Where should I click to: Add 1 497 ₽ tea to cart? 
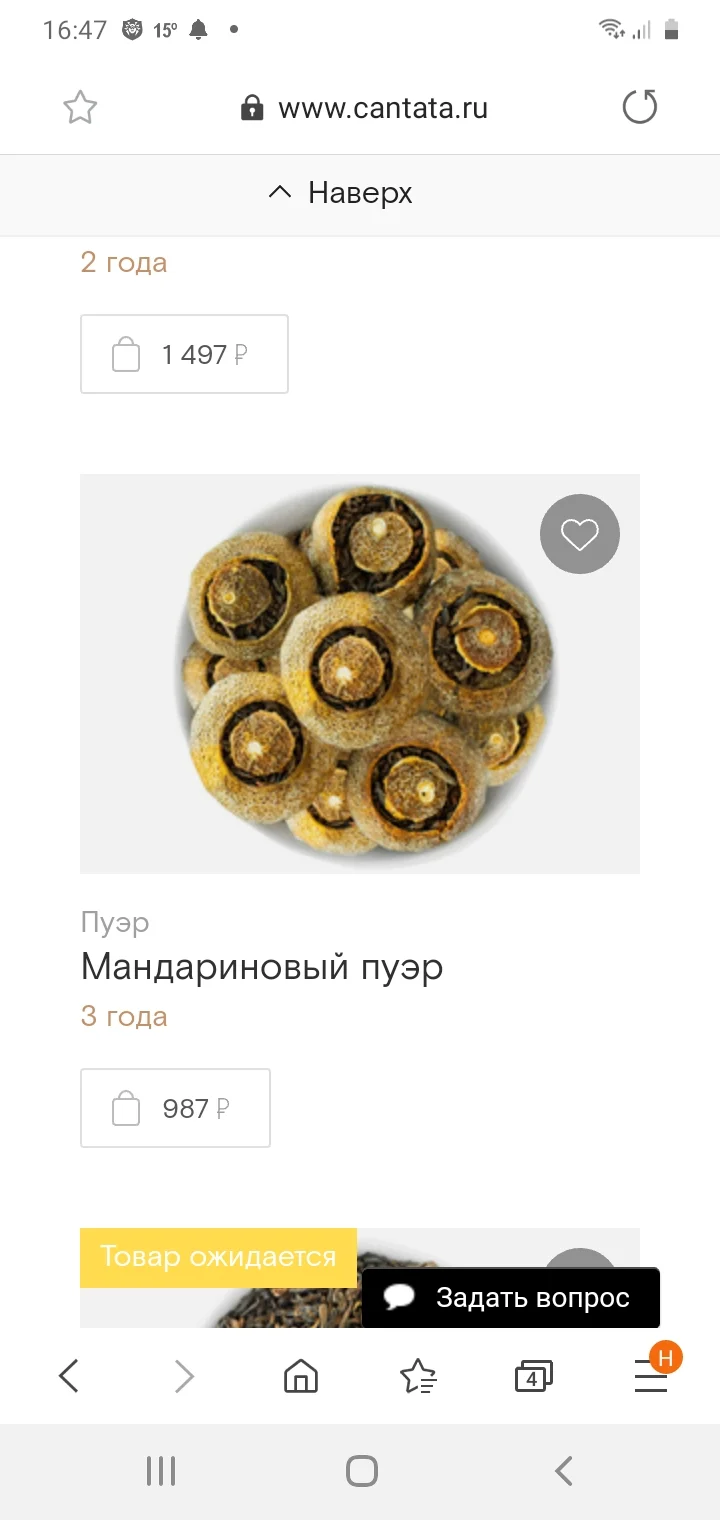click(184, 354)
